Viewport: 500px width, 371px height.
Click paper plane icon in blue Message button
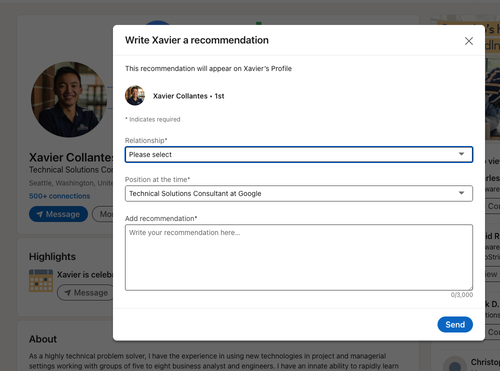pyautogui.click(x=40, y=214)
